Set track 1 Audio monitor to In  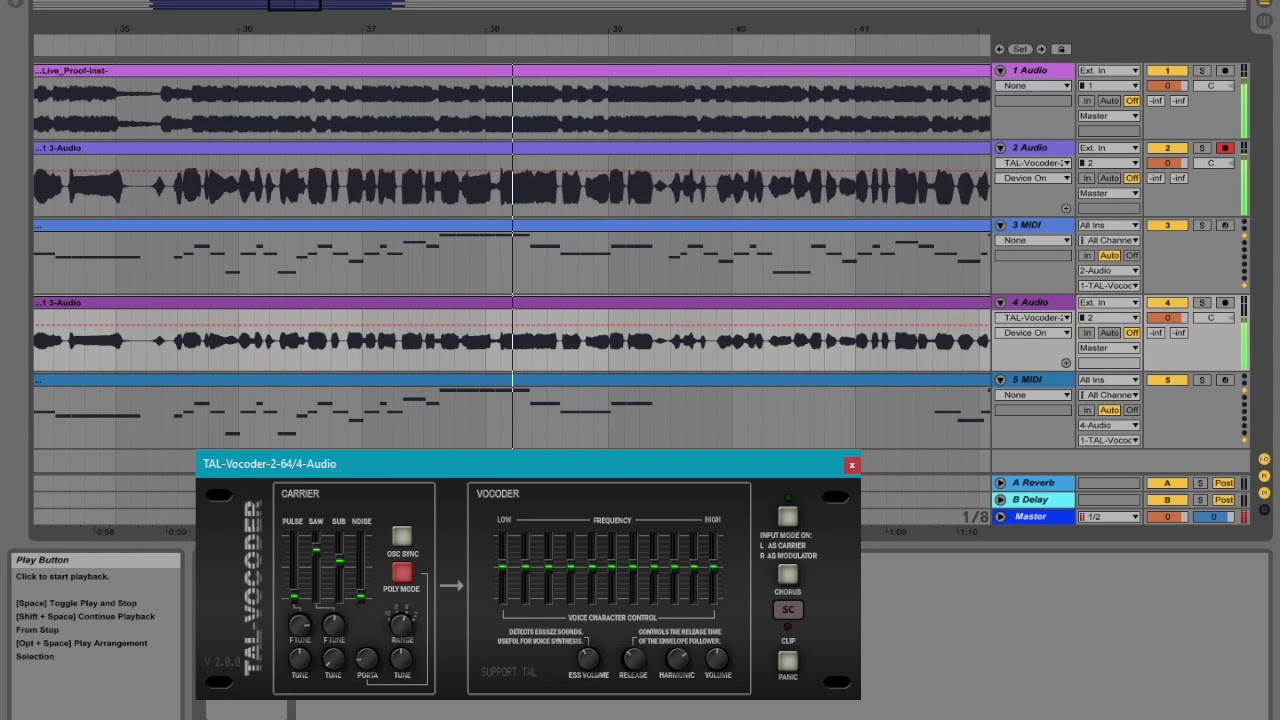pos(1086,101)
